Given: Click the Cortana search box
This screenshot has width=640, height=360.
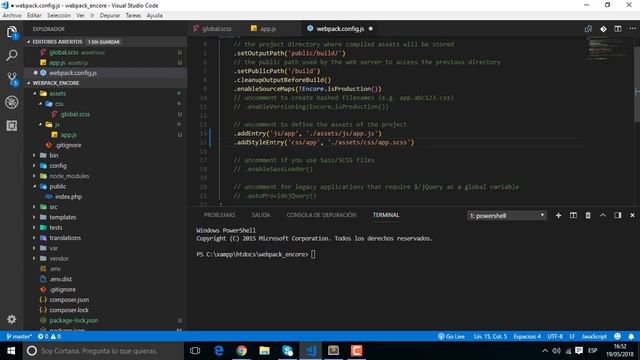Looking at the screenshot, I should point(104,351).
